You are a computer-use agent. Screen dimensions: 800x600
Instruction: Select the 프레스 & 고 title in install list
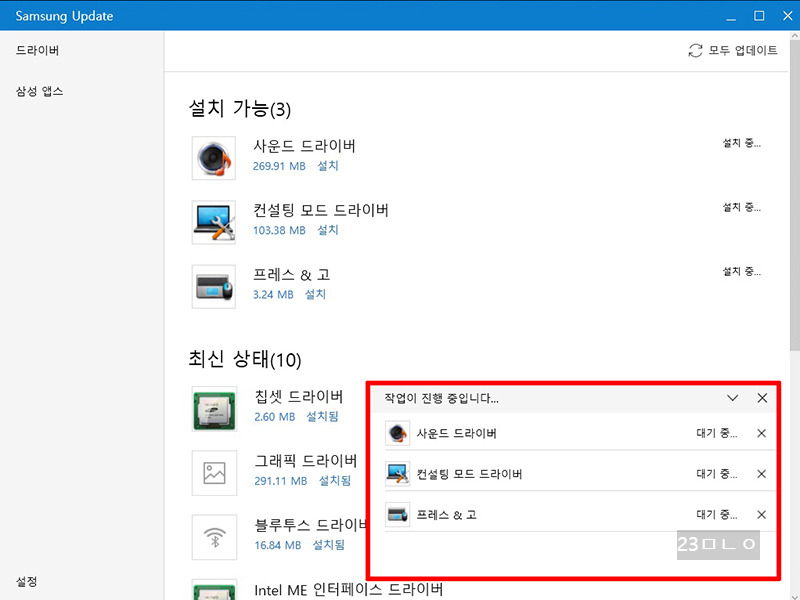pos(292,274)
